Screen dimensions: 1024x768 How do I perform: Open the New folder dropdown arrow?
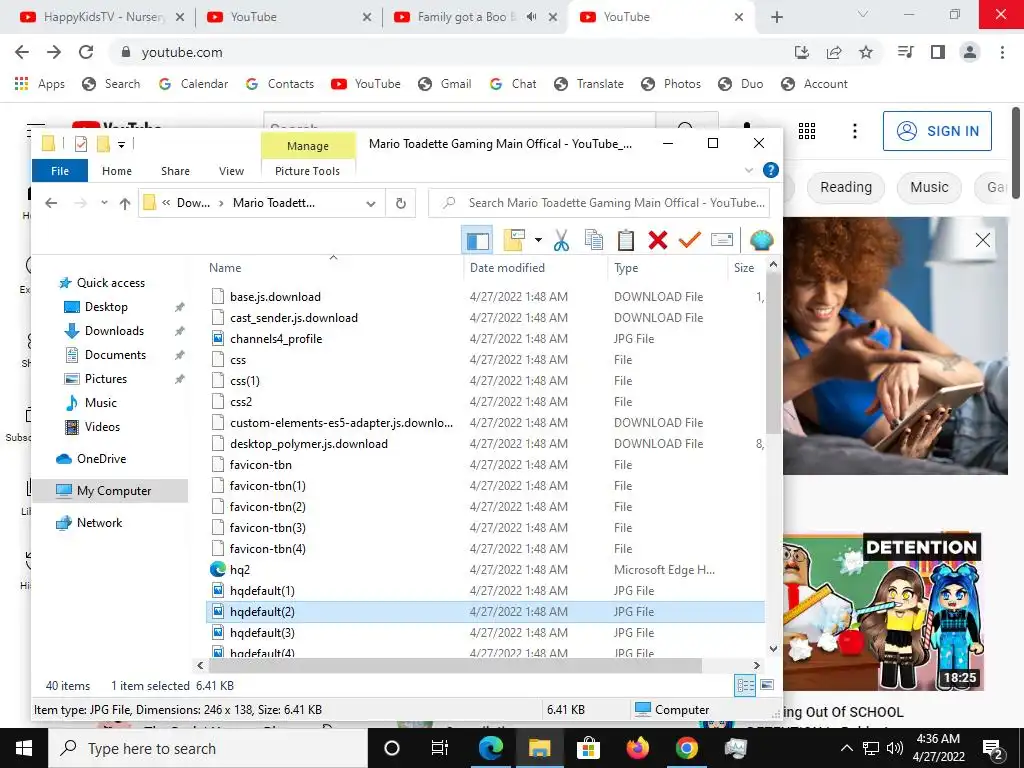(538, 240)
